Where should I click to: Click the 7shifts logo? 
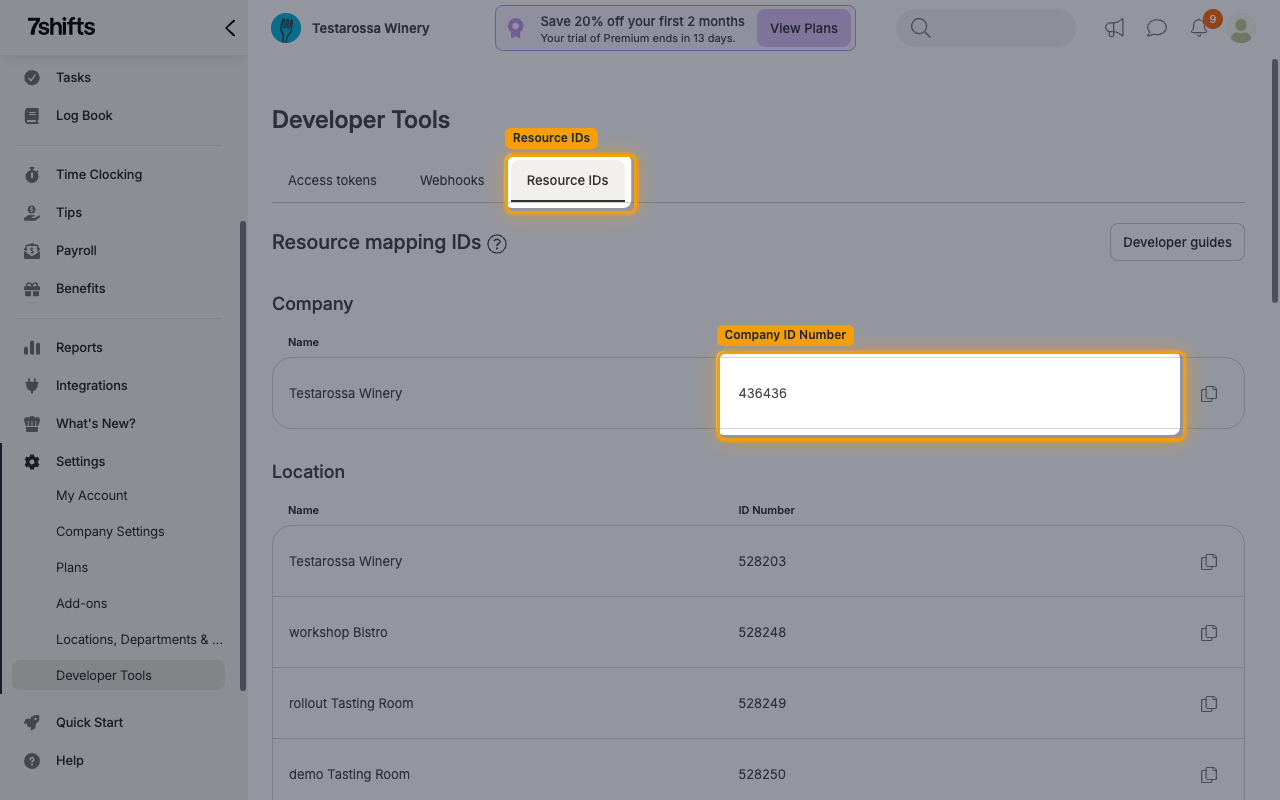click(61, 27)
